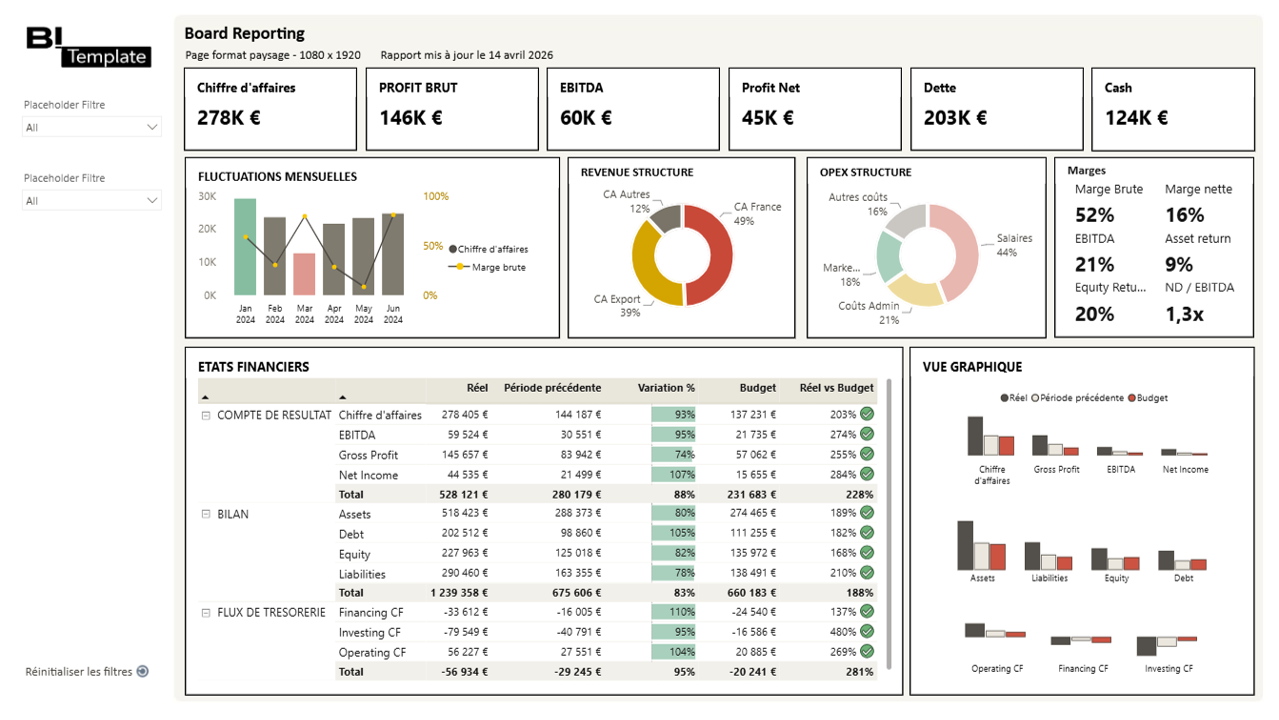Open the second Placeholder Filtre dropdown

(91, 200)
